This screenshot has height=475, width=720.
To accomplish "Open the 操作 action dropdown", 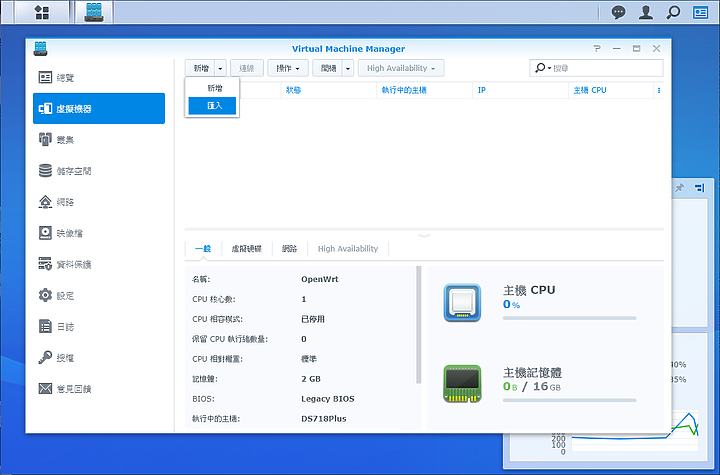I will (x=288, y=68).
